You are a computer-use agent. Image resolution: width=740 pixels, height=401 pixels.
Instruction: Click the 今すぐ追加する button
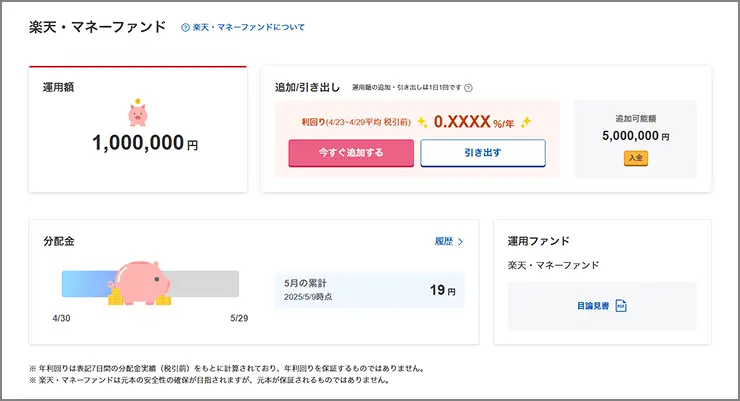click(x=351, y=153)
